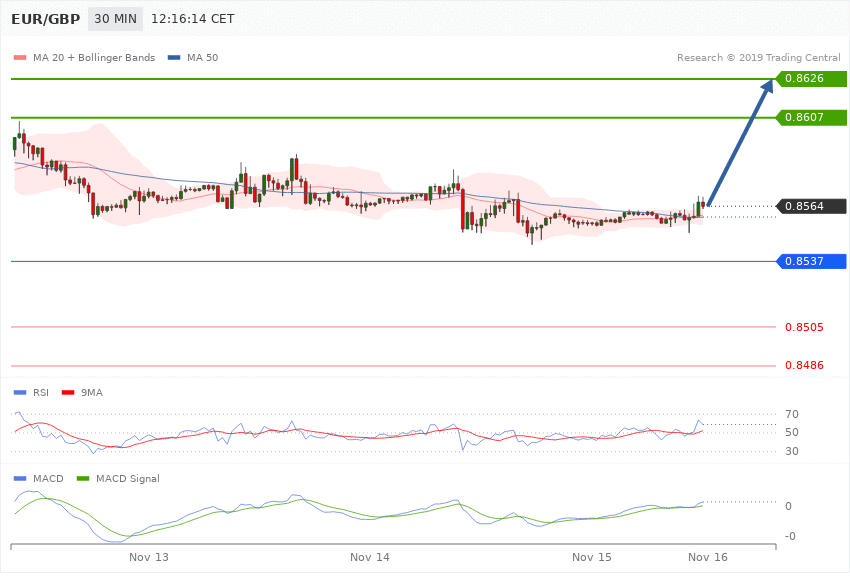Click the MACD -0 axis value
The width and height of the screenshot is (850, 576).
tap(790, 536)
